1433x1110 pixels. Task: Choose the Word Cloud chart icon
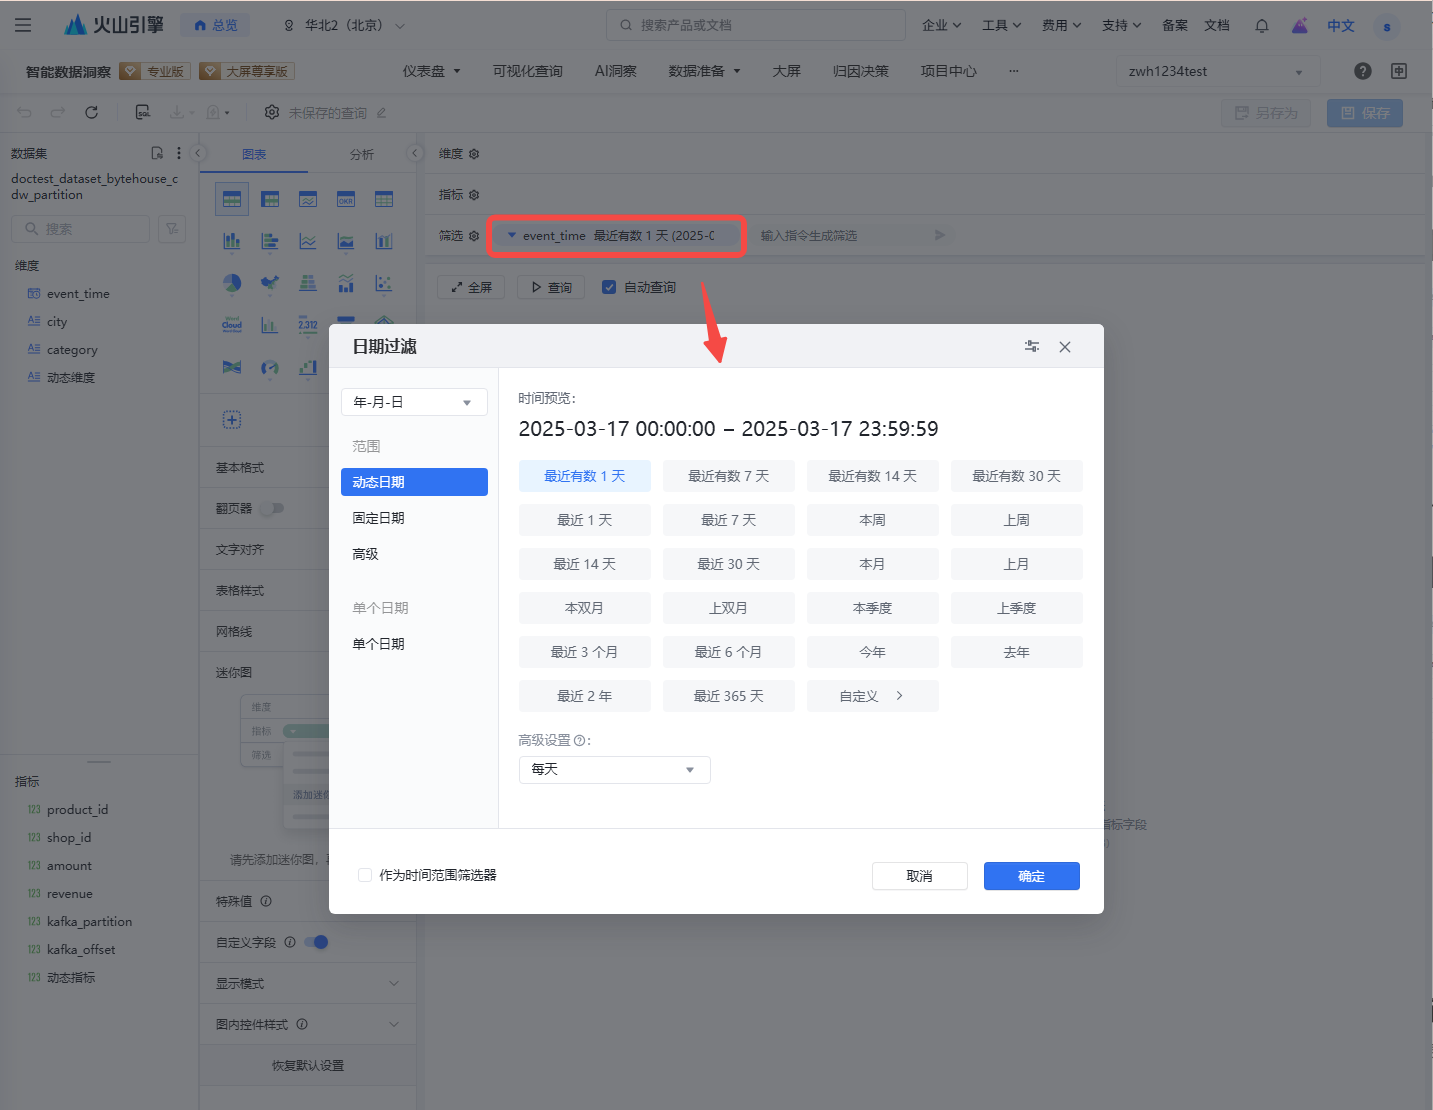coord(232,325)
